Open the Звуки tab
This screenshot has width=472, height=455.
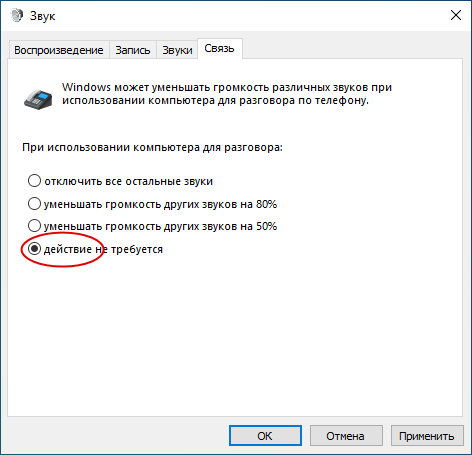coord(177,50)
